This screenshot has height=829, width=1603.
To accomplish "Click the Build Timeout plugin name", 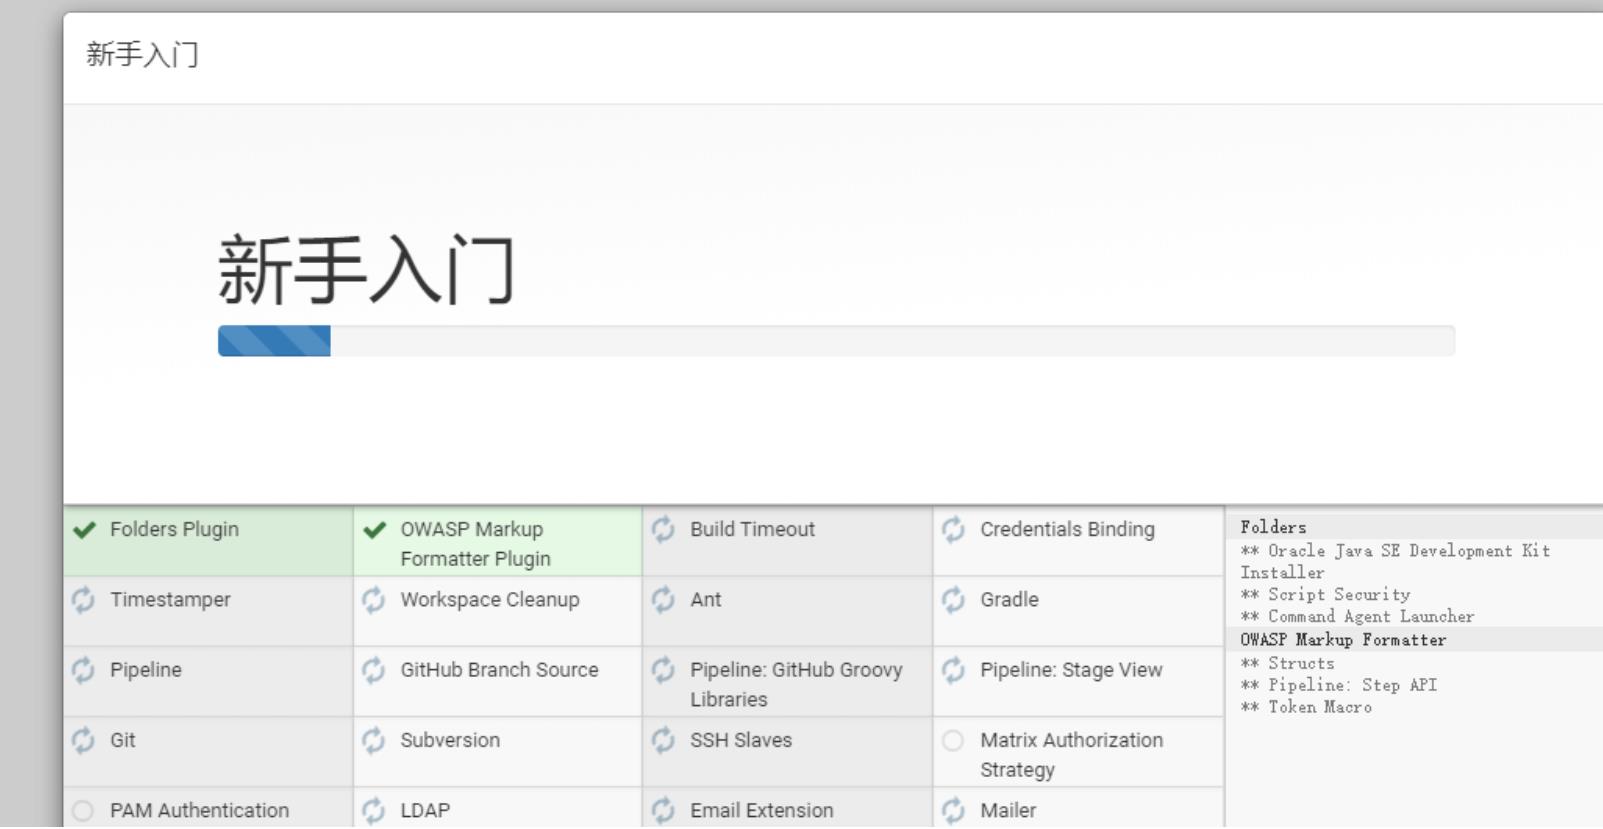I will pyautogui.click(x=752, y=529).
